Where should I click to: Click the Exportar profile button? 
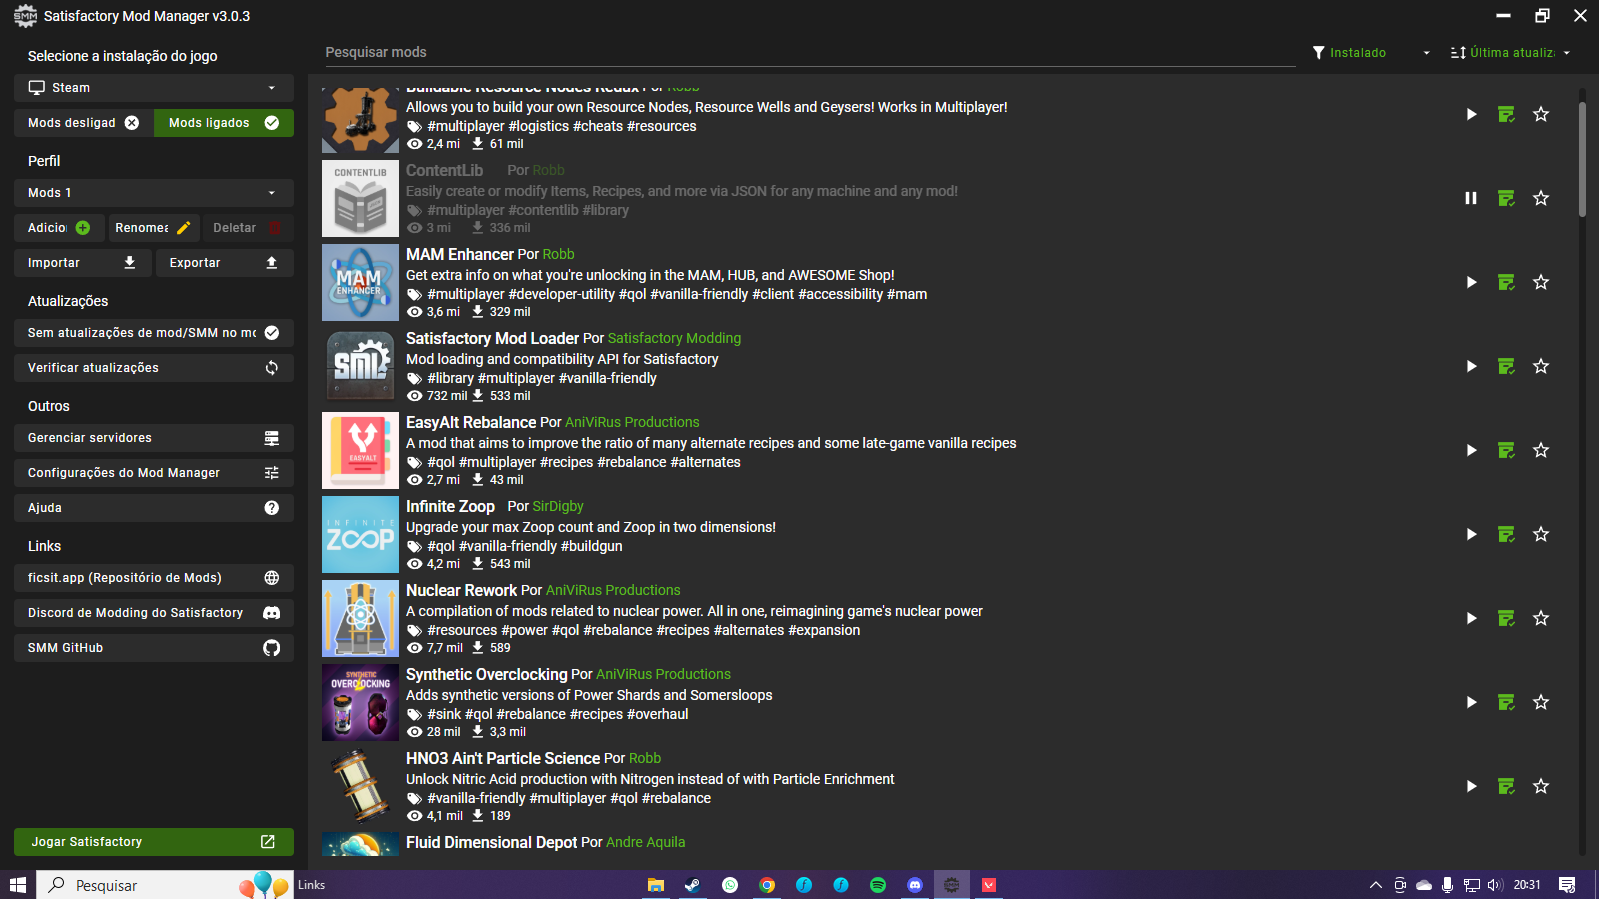tap(225, 263)
